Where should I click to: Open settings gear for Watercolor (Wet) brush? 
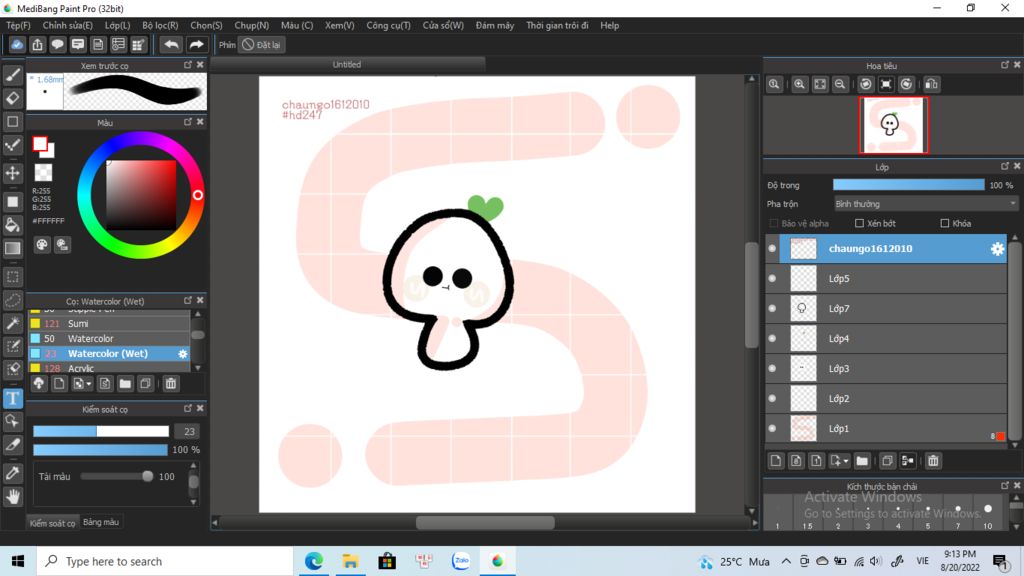(183, 354)
